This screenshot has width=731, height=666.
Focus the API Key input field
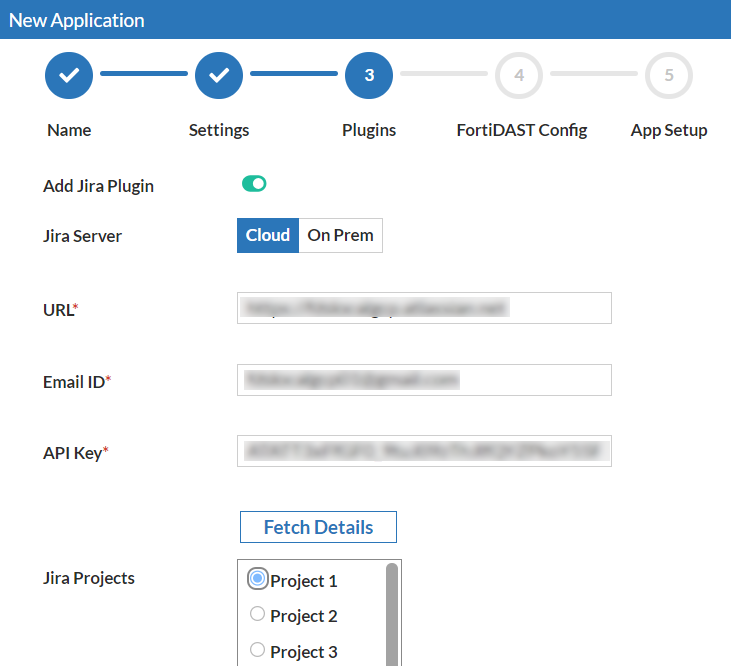pos(424,451)
